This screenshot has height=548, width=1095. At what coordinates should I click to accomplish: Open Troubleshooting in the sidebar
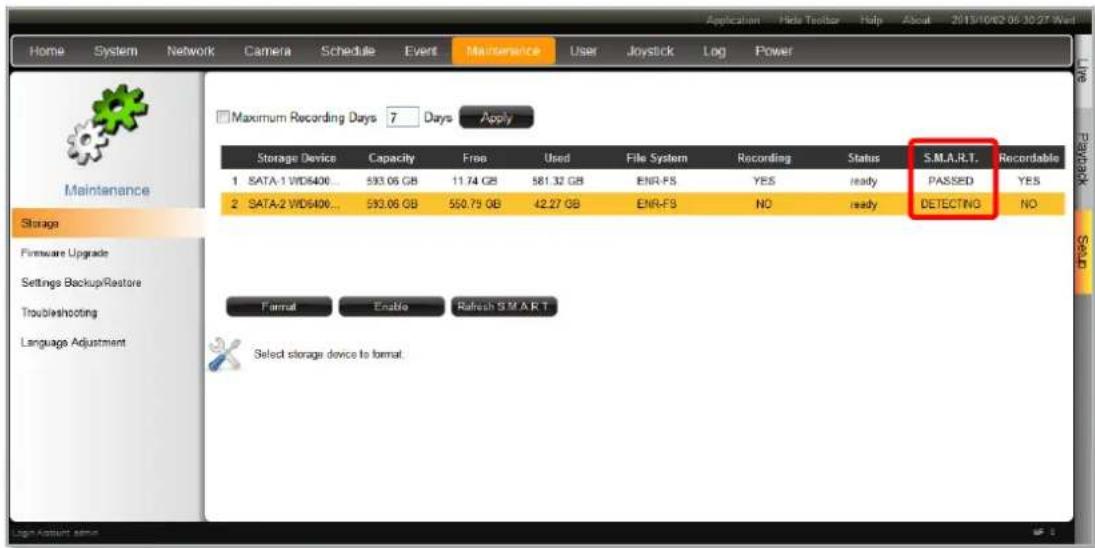57,313
